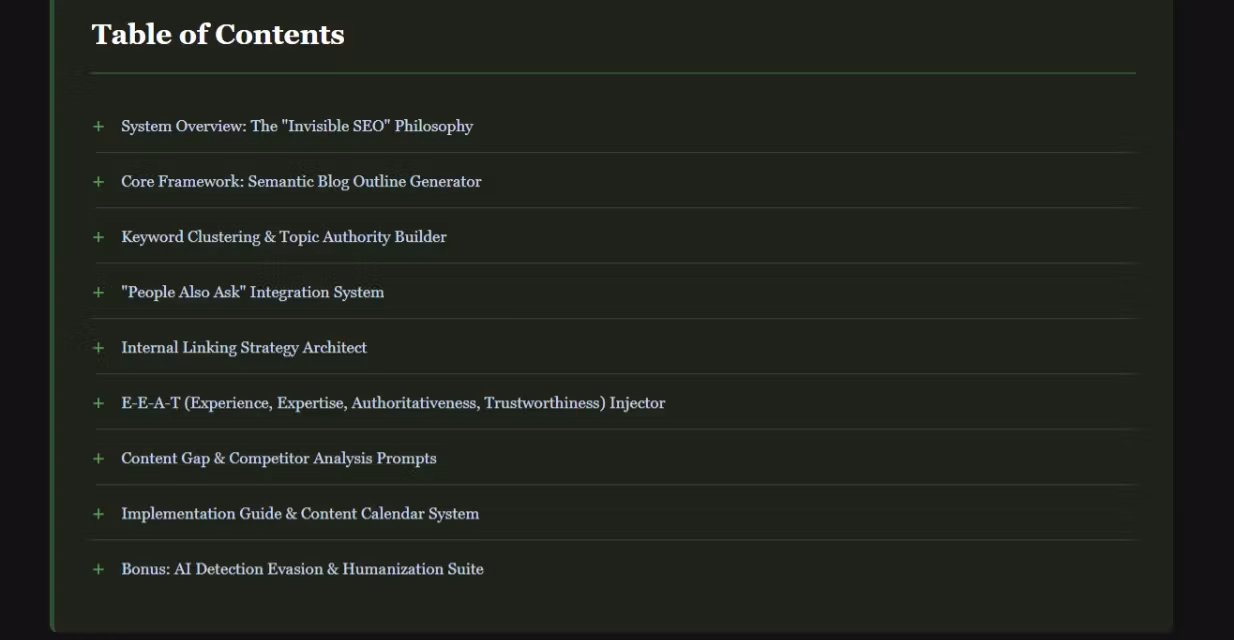Screen dimensions: 1234x640
Task: Expand Internal Linking Strategy with plus icon
Action: [x=98, y=348]
